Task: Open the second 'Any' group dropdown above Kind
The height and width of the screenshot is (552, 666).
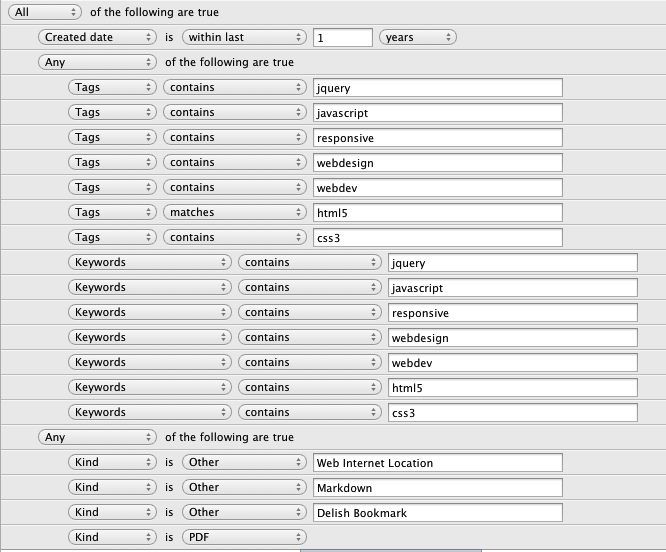Action: point(98,437)
